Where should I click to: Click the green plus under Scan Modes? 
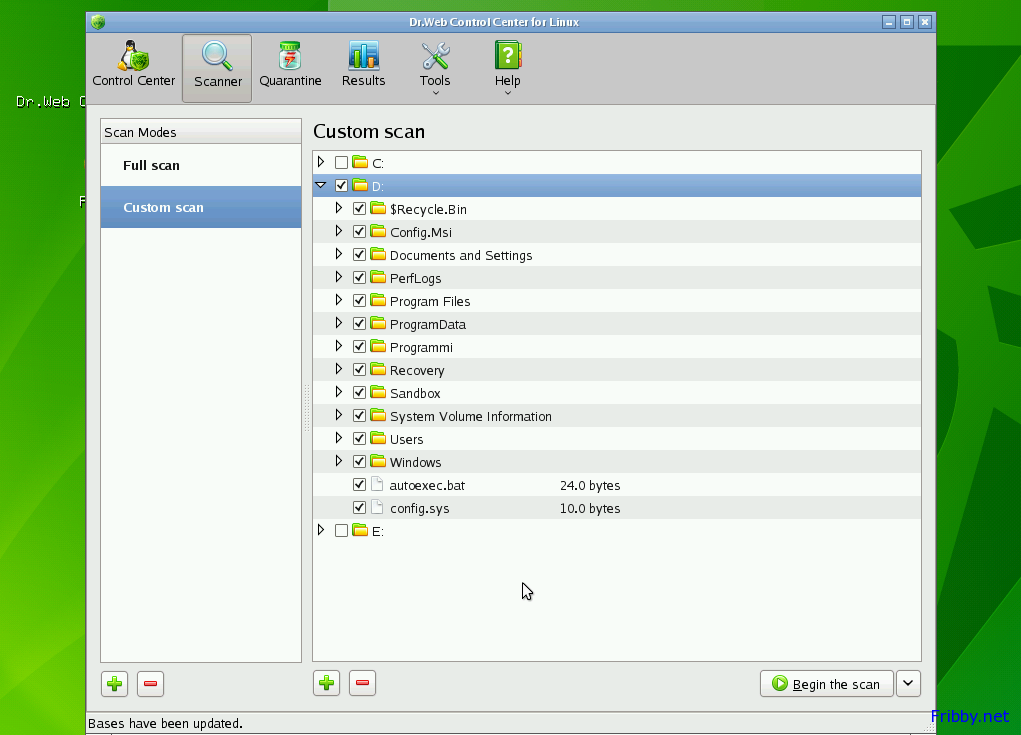click(x=115, y=684)
